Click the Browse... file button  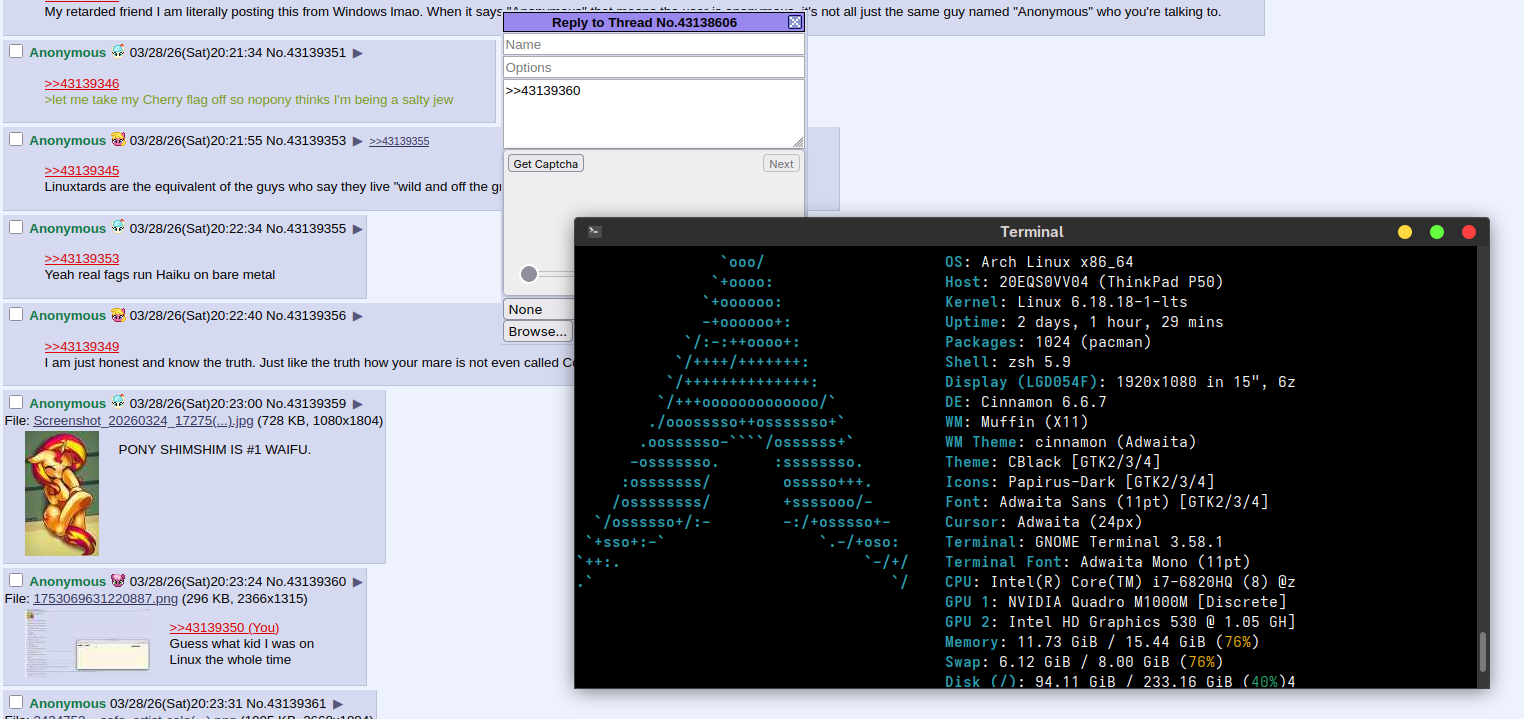[x=538, y=332]
